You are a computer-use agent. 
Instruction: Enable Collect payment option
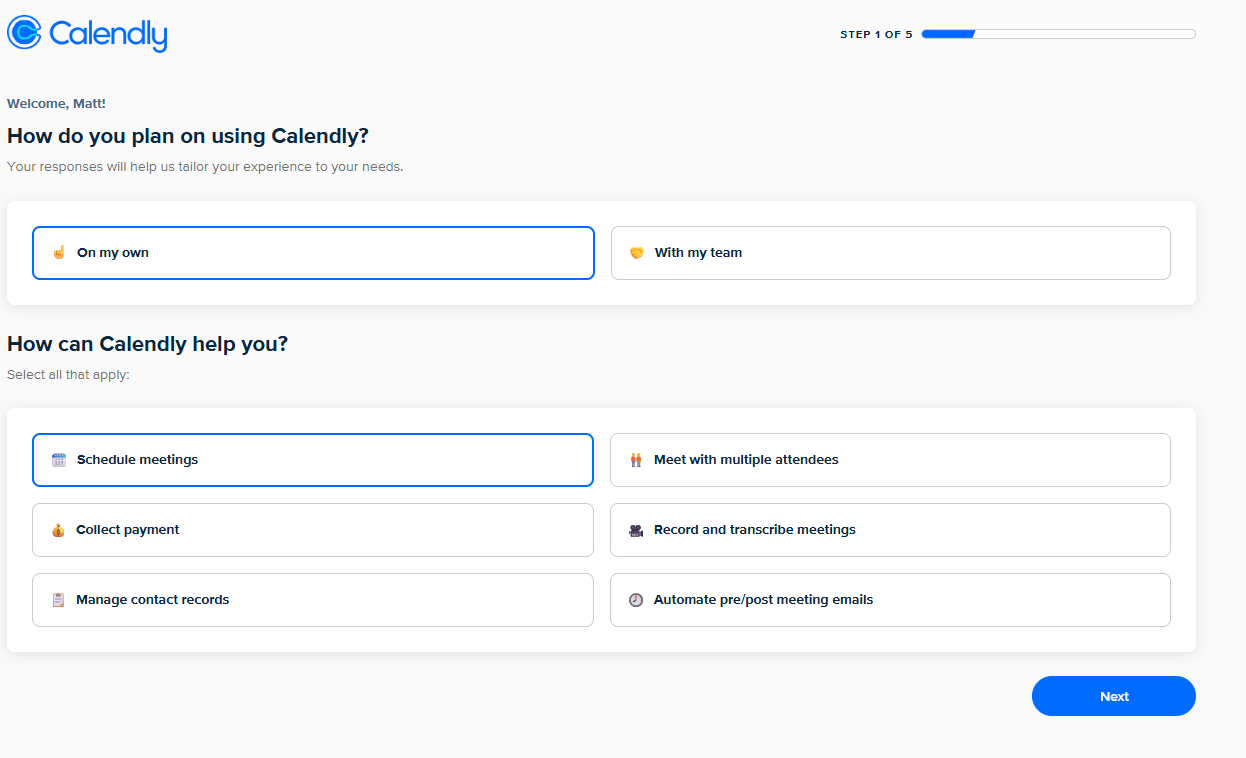pos(313,530)
